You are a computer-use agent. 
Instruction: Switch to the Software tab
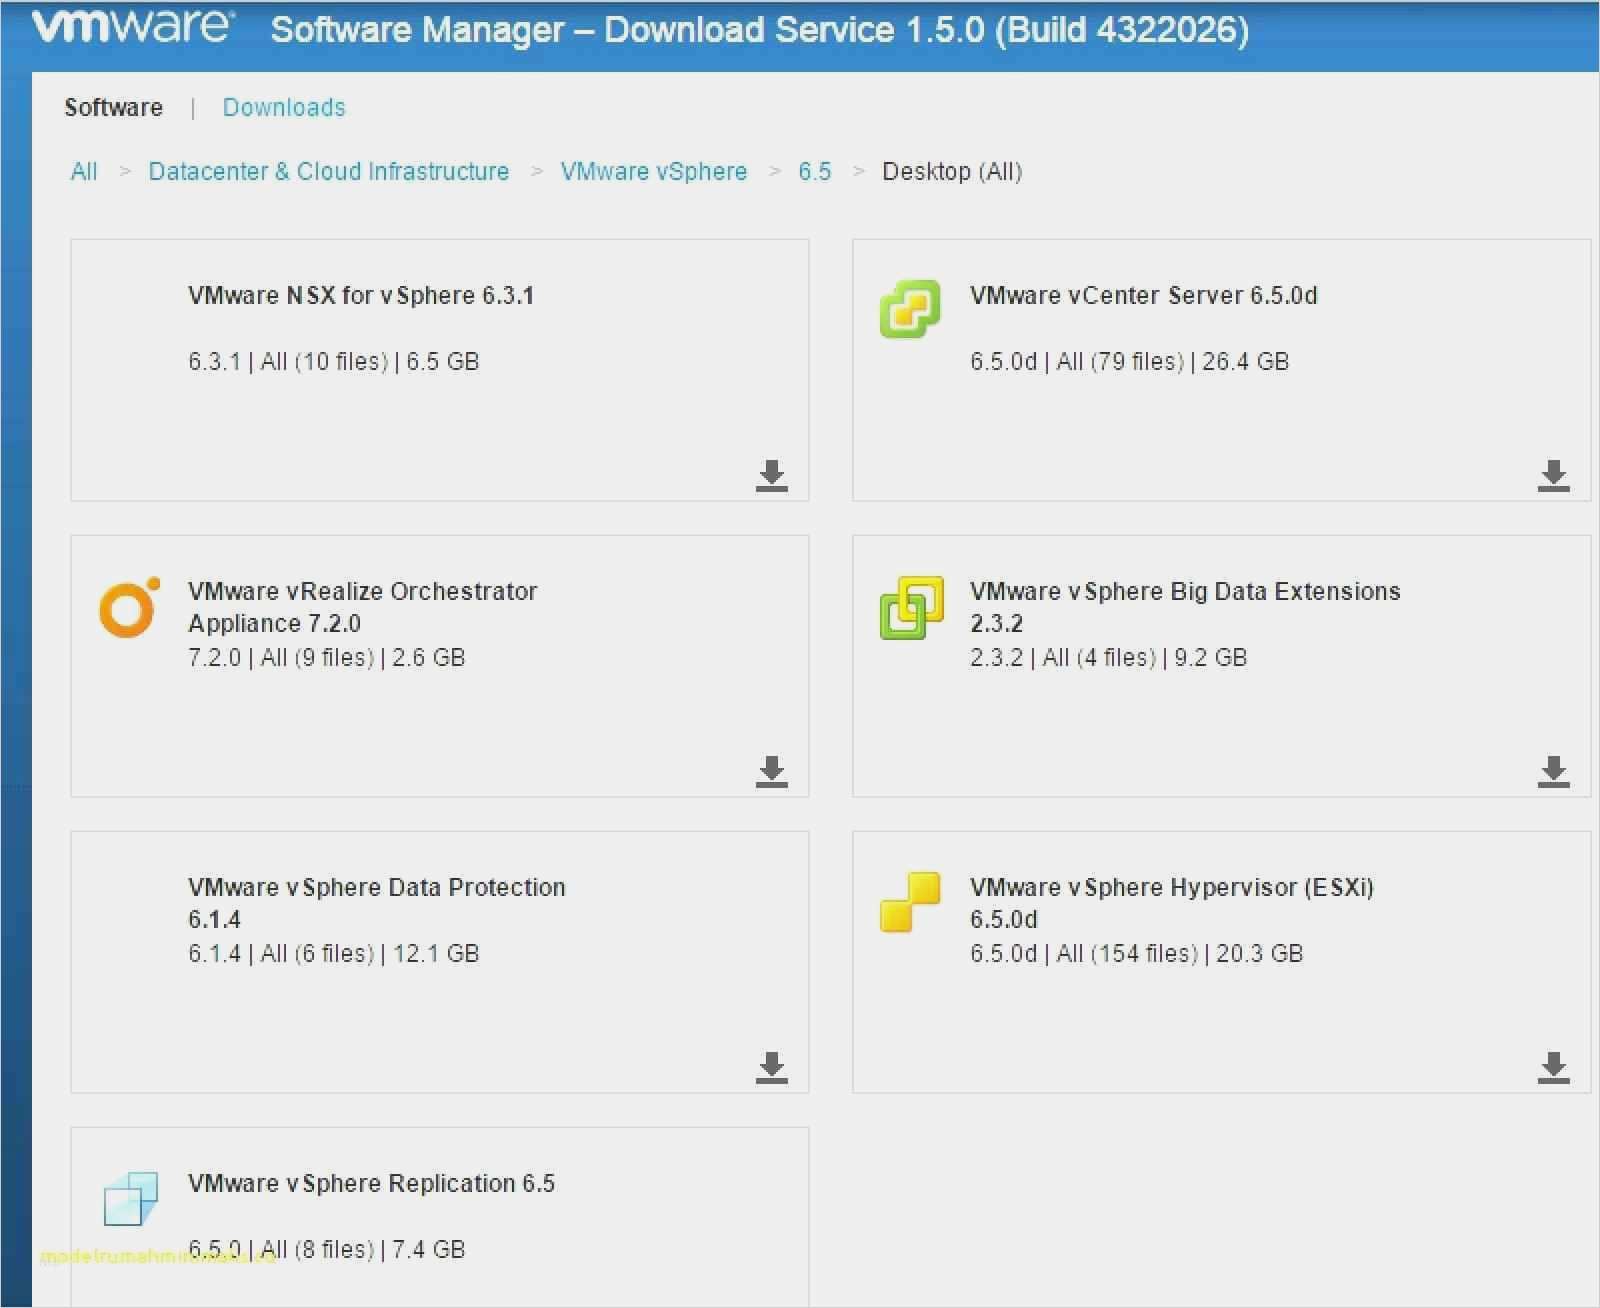113,107
